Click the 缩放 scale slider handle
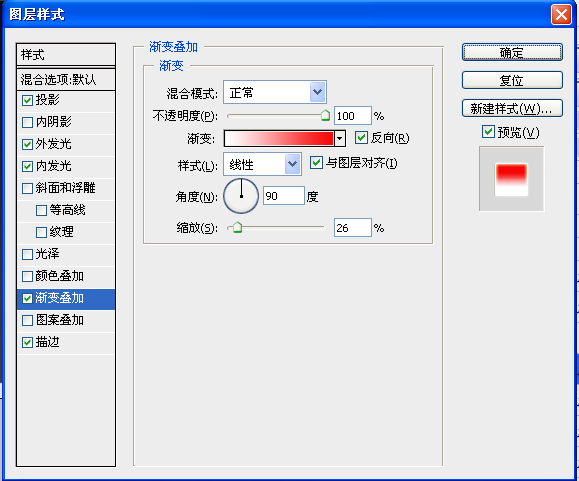This screenshot has height=481, width=579. point(237,227)
